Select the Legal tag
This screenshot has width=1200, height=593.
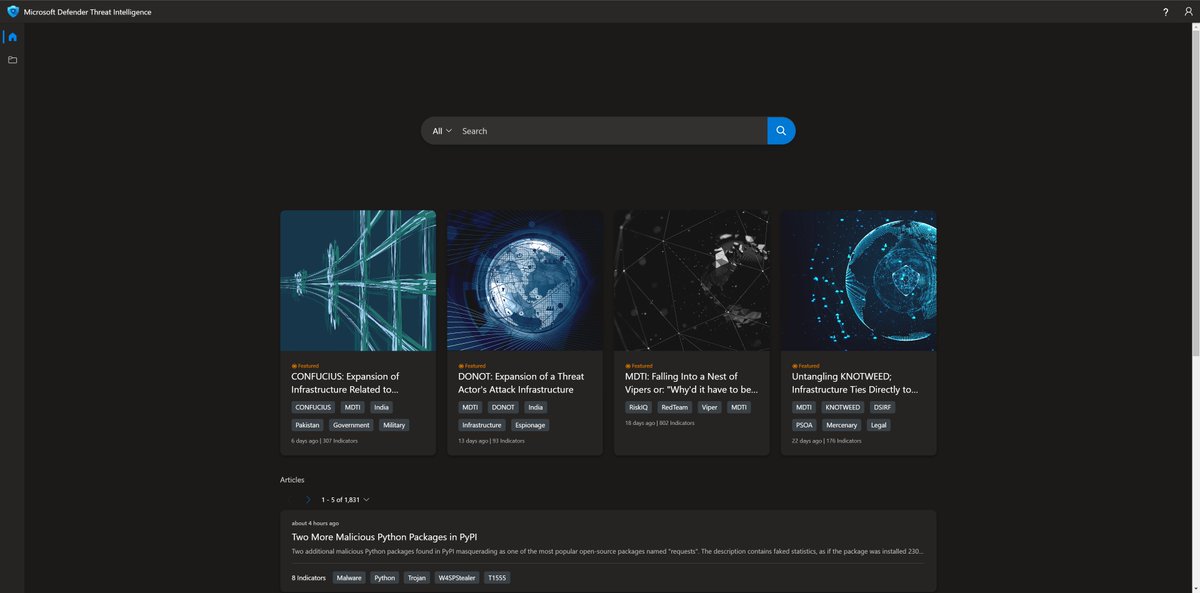[879, 425]
